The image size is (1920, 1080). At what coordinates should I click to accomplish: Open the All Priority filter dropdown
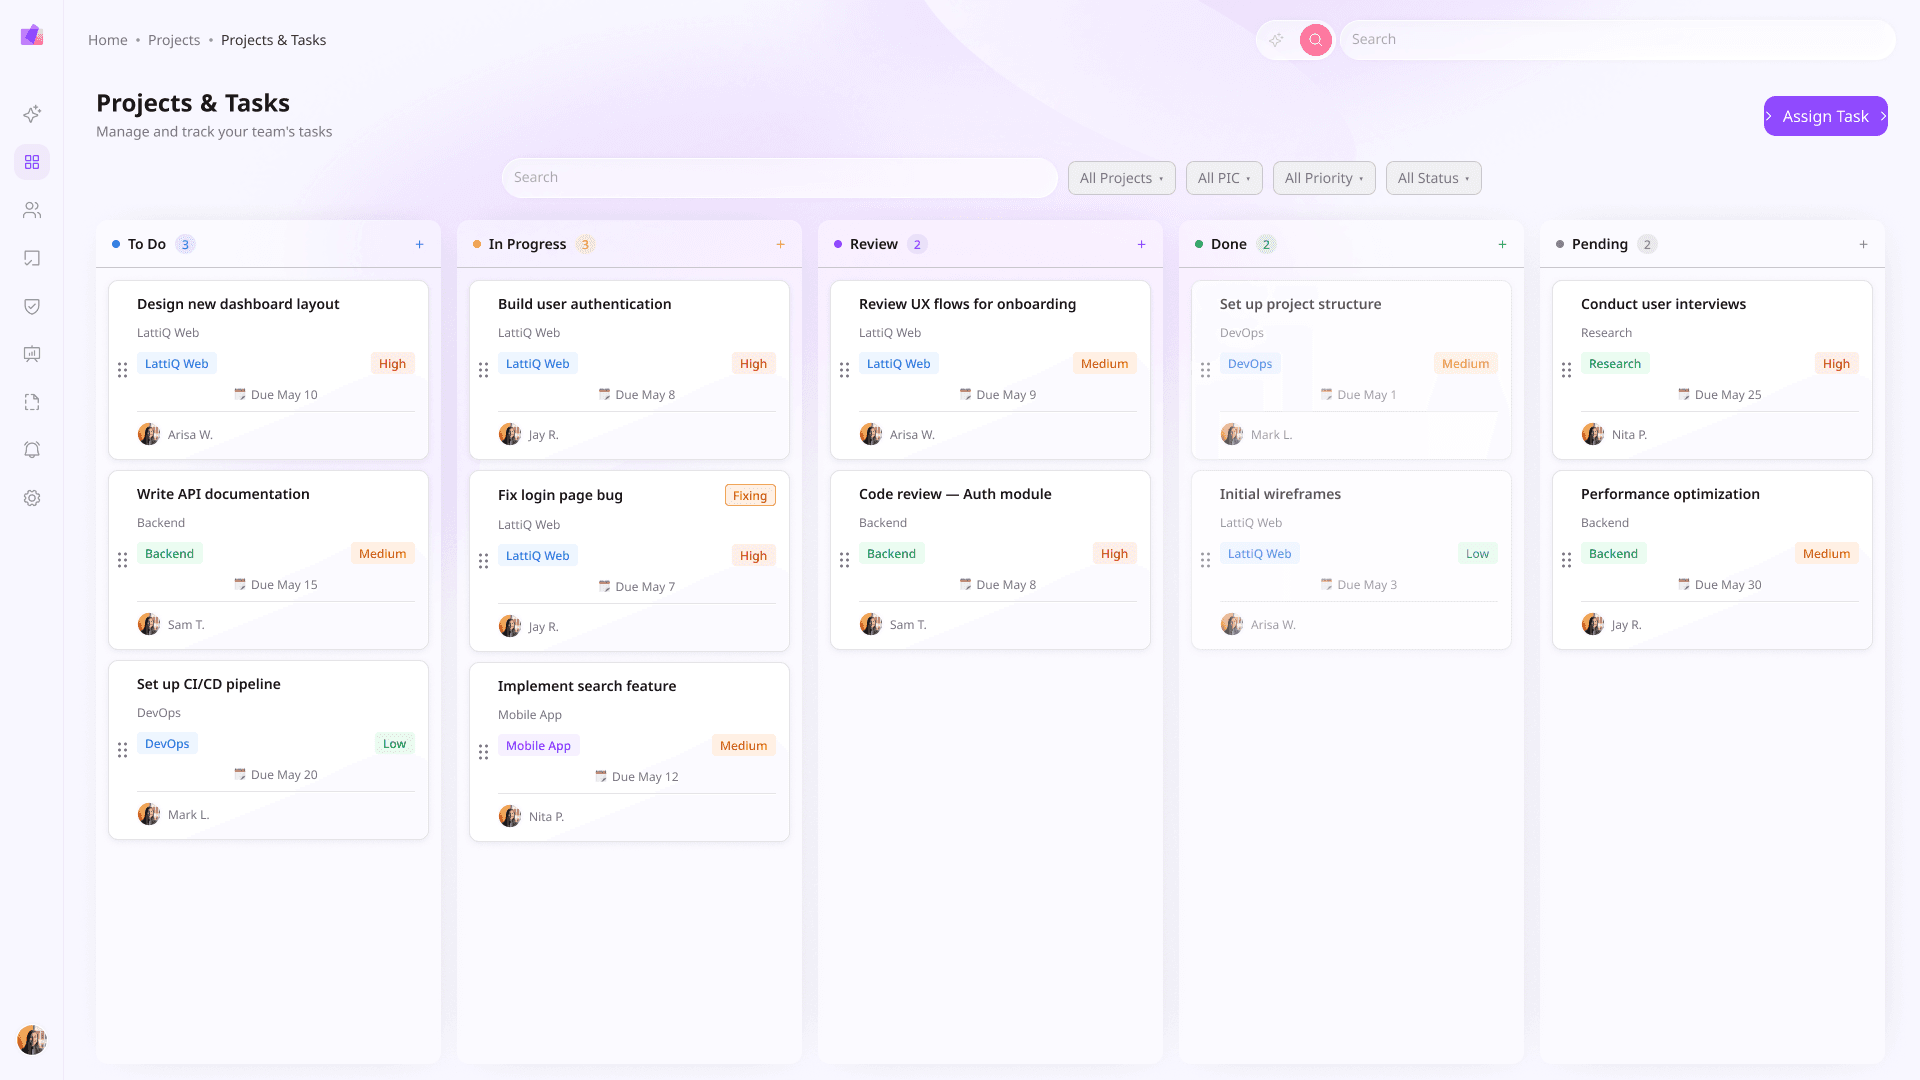tap(1324, 178)
